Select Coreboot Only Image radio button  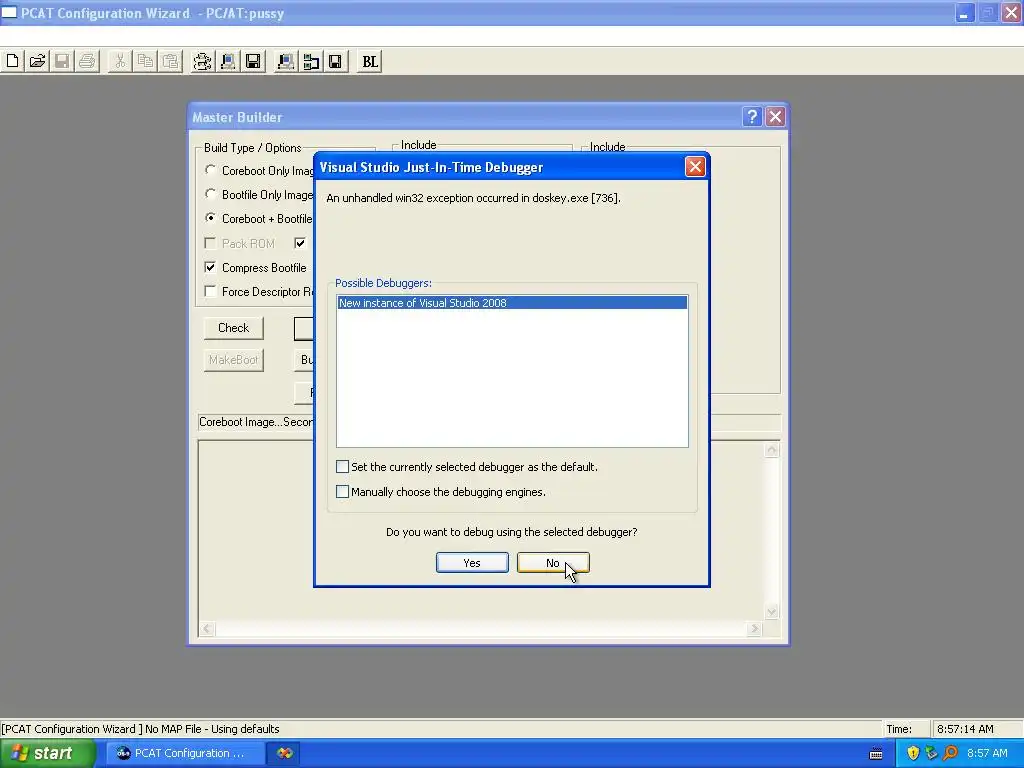[210, 170]
